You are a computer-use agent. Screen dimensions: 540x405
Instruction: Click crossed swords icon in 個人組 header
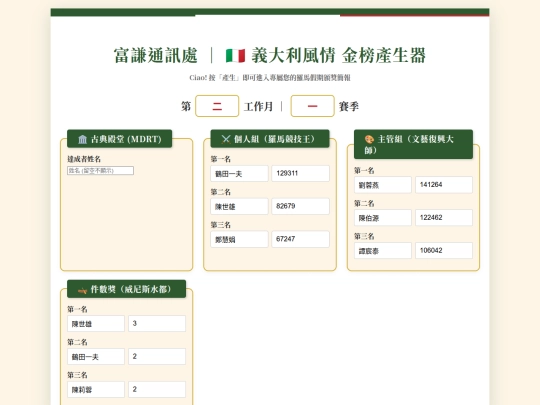point(226,139)
